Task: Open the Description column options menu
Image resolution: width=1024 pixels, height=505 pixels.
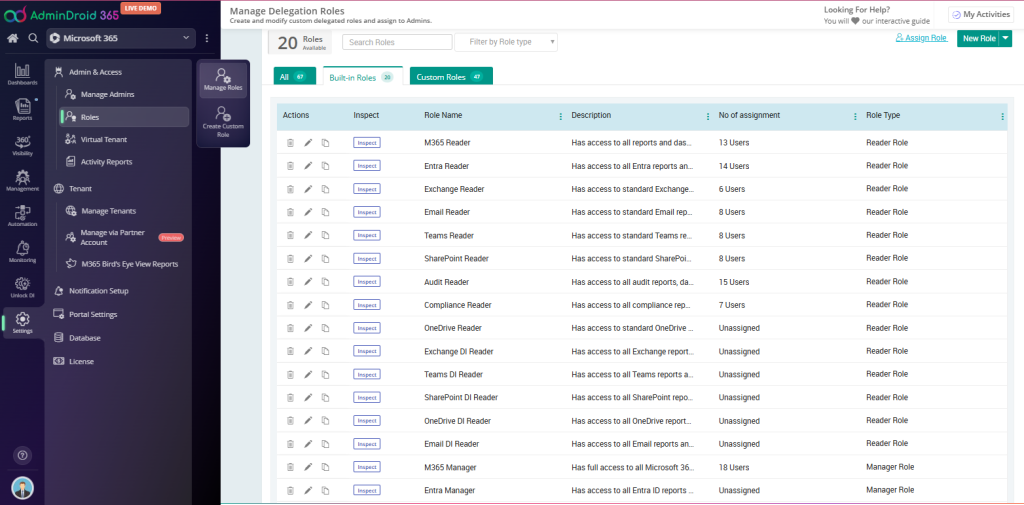Action: (708, 116)
